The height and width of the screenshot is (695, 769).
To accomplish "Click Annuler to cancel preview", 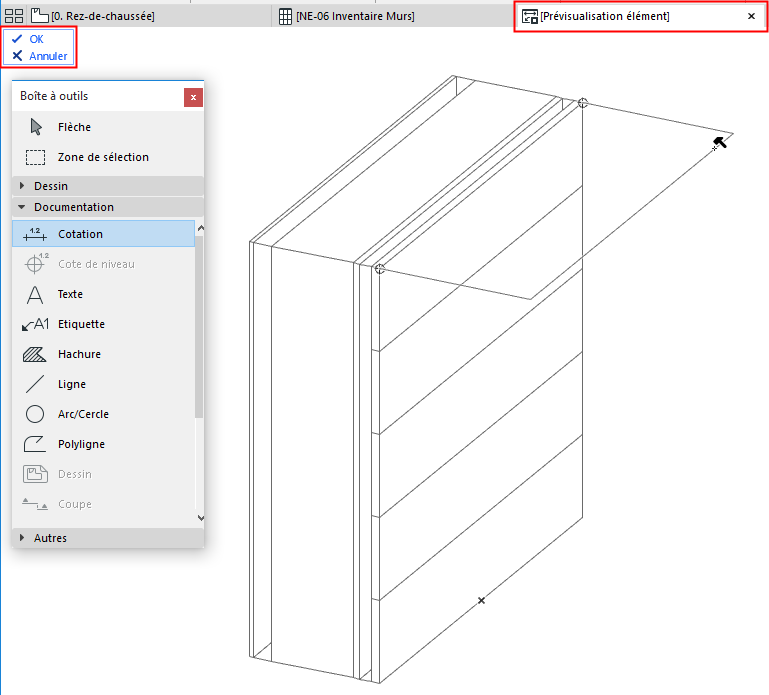I will (x=39, y=56).
